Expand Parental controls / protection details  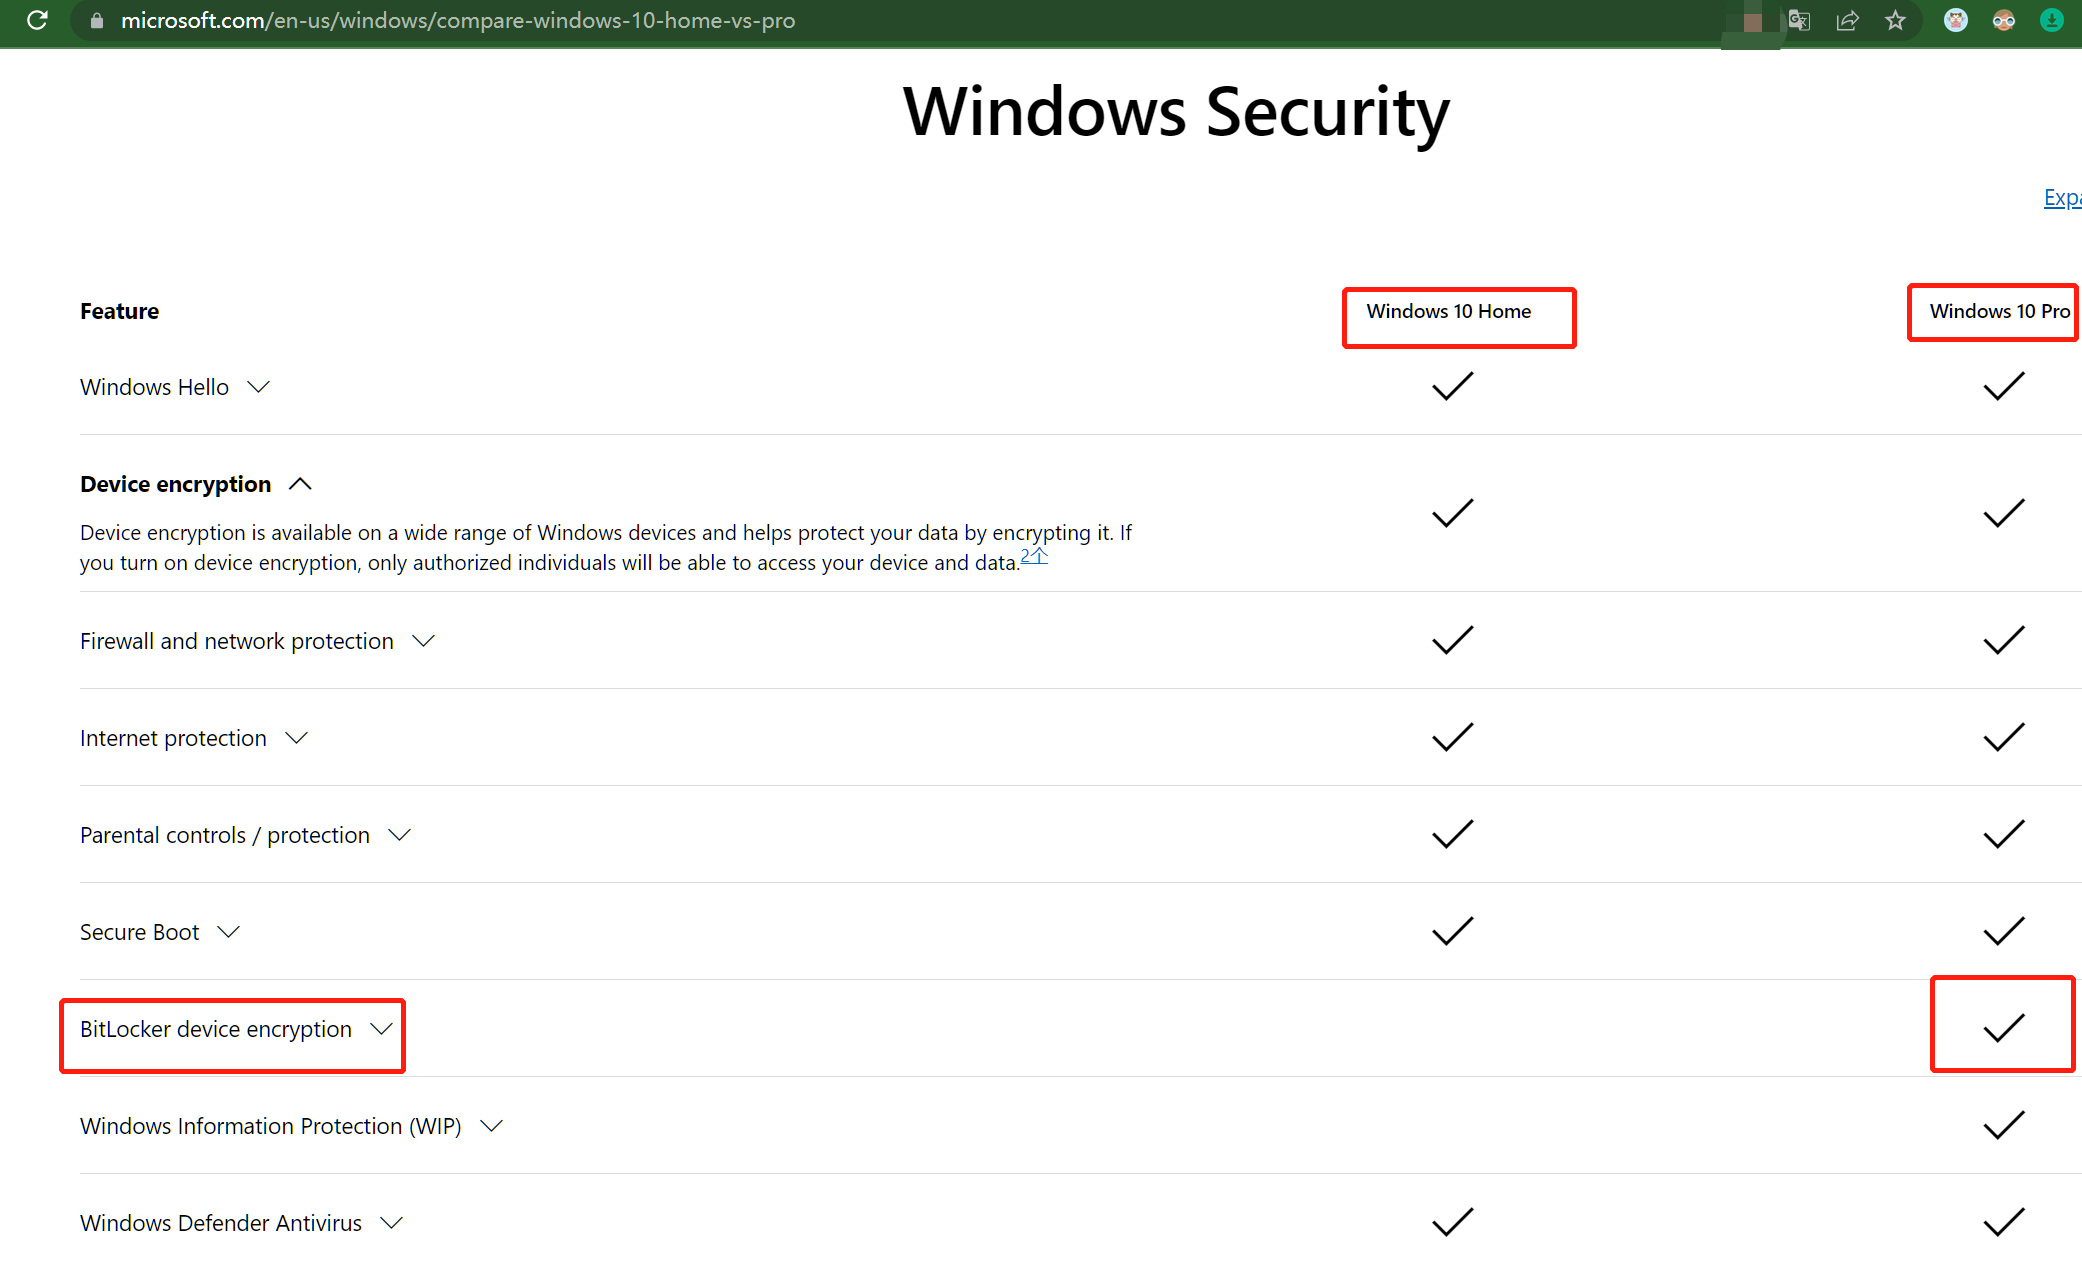(x=399, y=835)
